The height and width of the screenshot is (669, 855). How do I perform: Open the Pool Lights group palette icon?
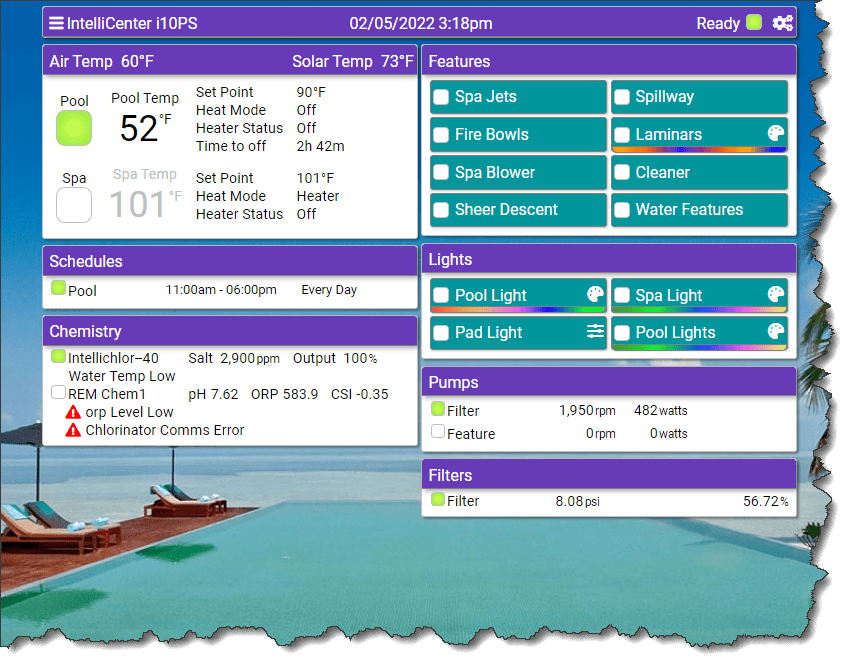tap(775, 331)
